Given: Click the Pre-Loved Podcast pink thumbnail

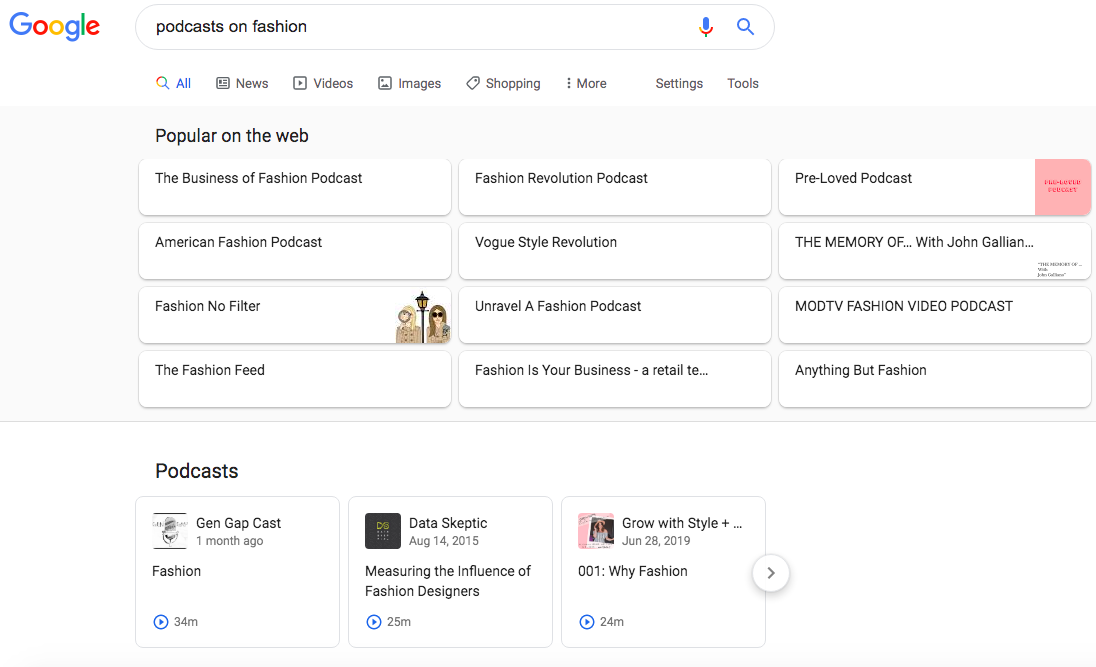Looking at the screenshot, I should tap(1062, 187).
